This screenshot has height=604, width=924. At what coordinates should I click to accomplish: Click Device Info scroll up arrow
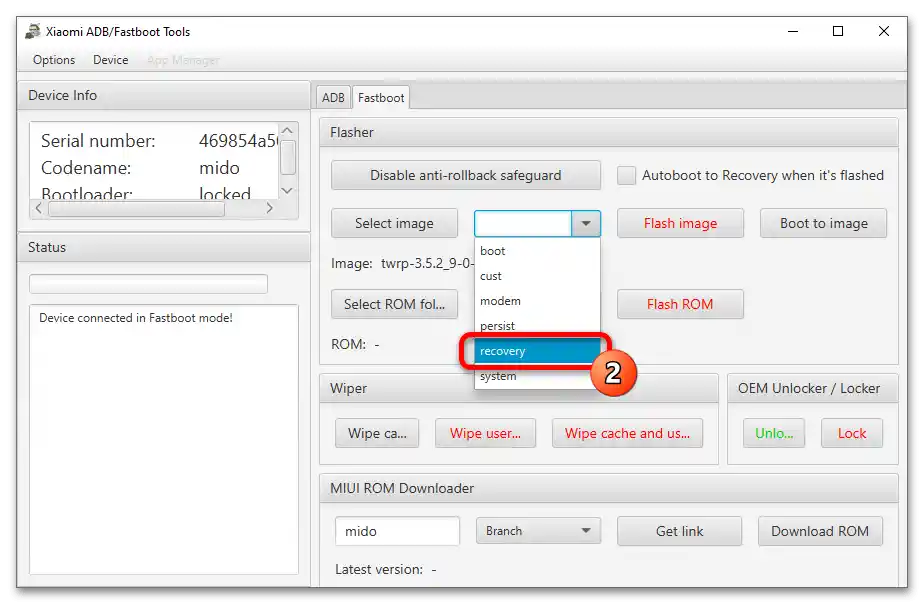coord(288,130)
